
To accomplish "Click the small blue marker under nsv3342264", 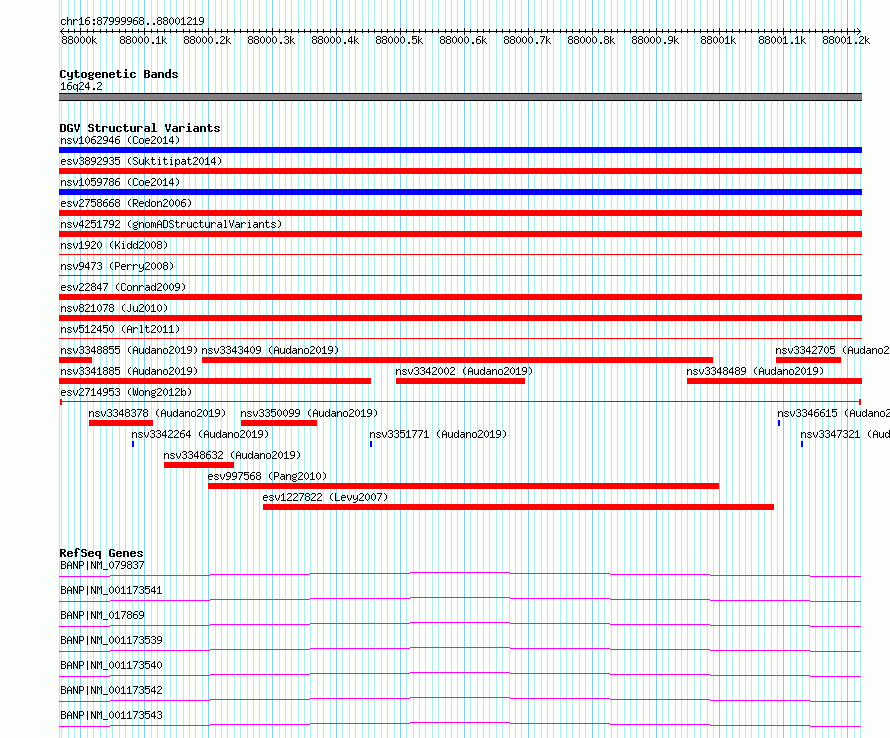I will tap(133, 444).
